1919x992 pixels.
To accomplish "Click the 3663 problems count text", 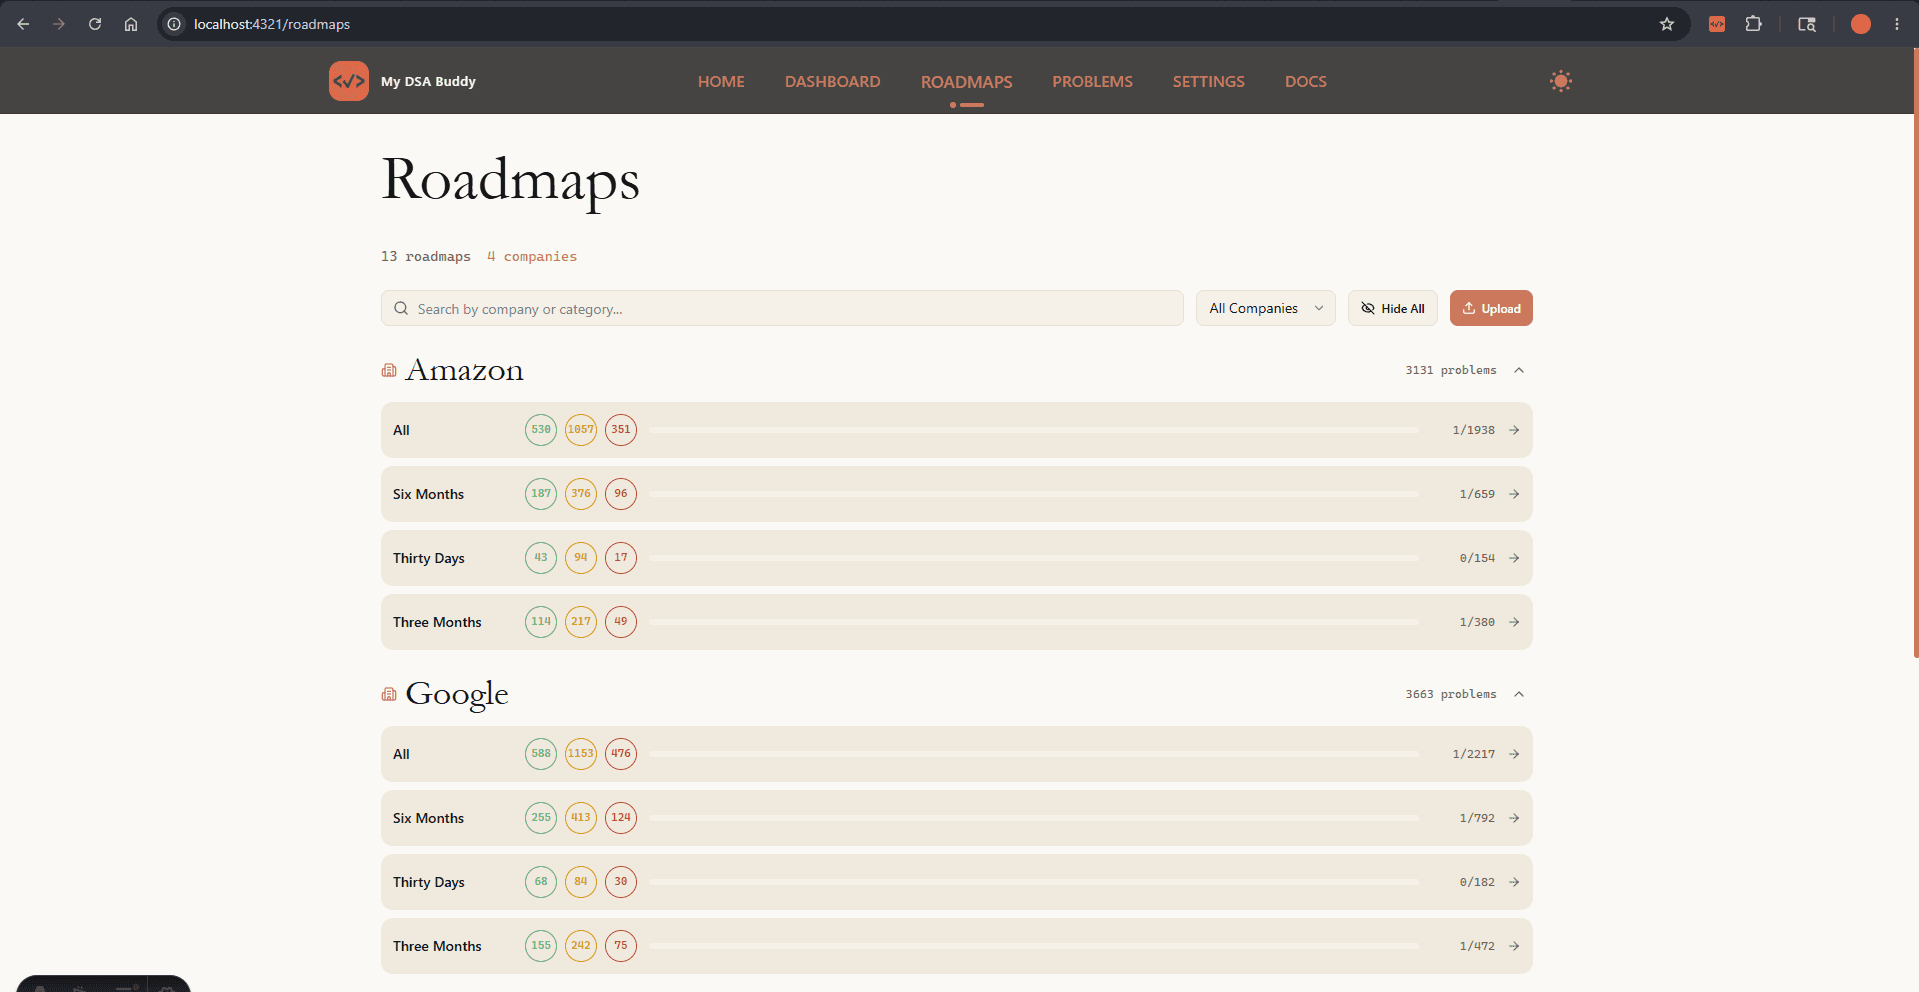I will point(1451,694).
